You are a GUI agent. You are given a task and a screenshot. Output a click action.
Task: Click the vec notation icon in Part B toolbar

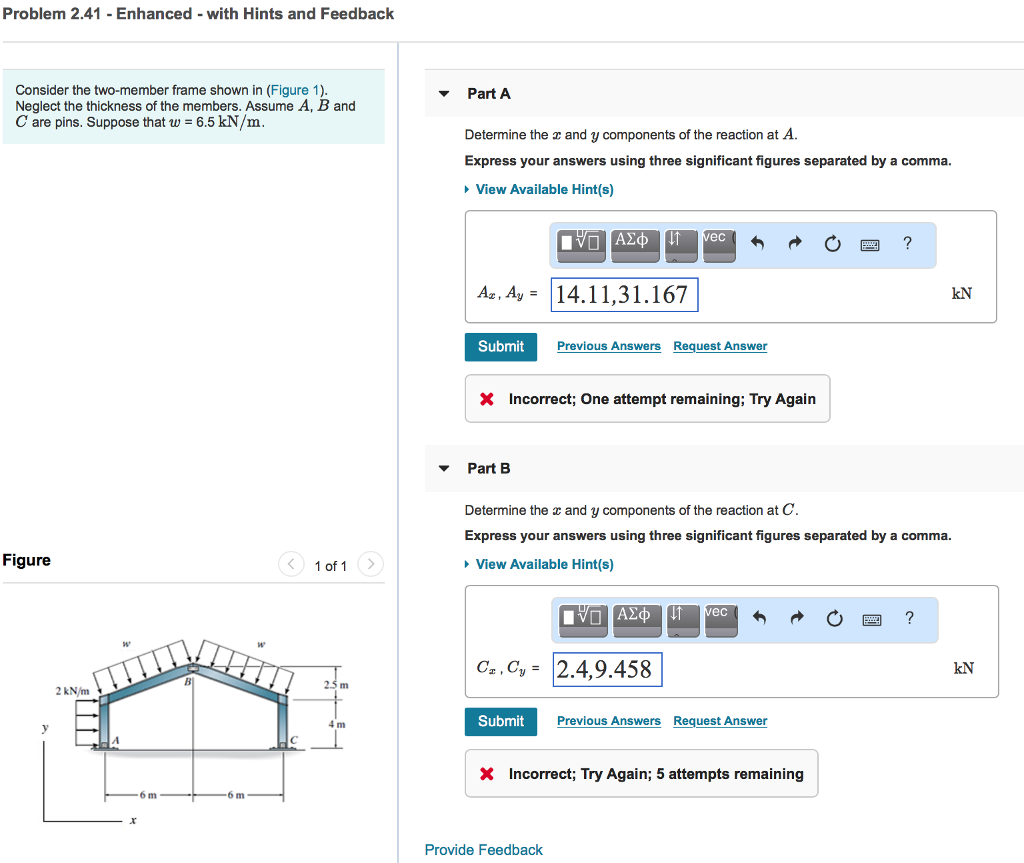[719, 619]
